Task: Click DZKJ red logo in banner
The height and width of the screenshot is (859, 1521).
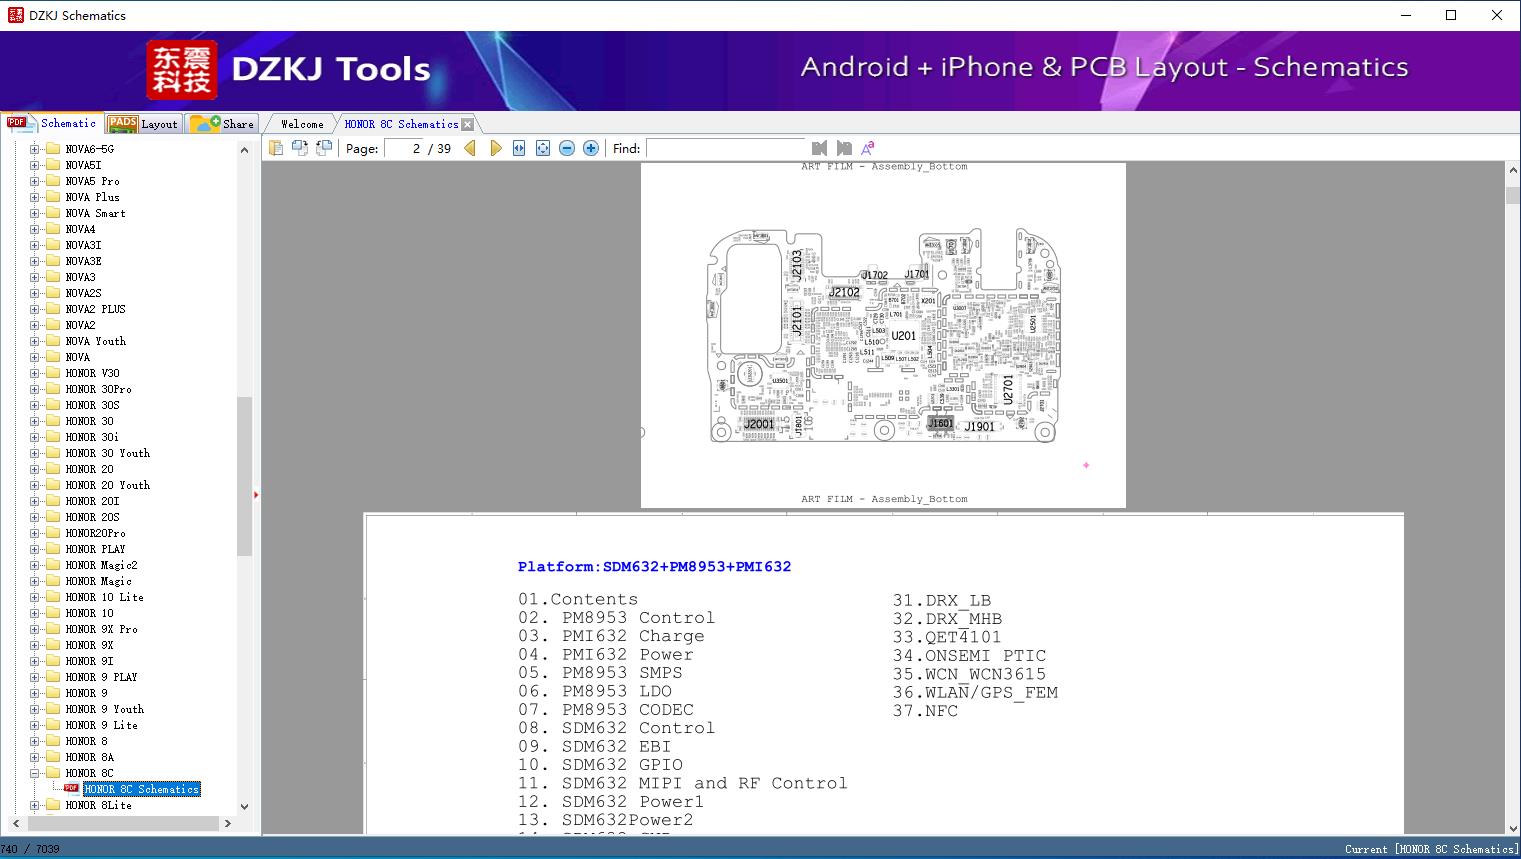Action: point(181,70)
